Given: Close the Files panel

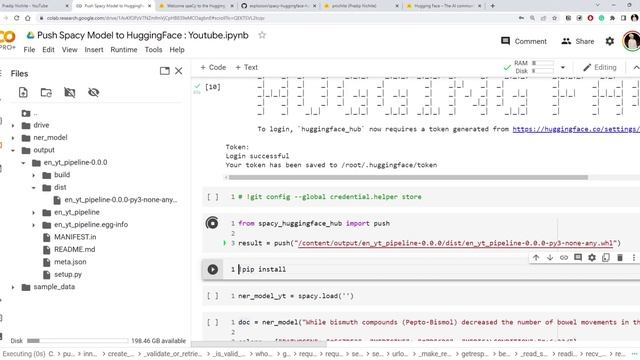Looking at the screenshot, I should point(179,71).
